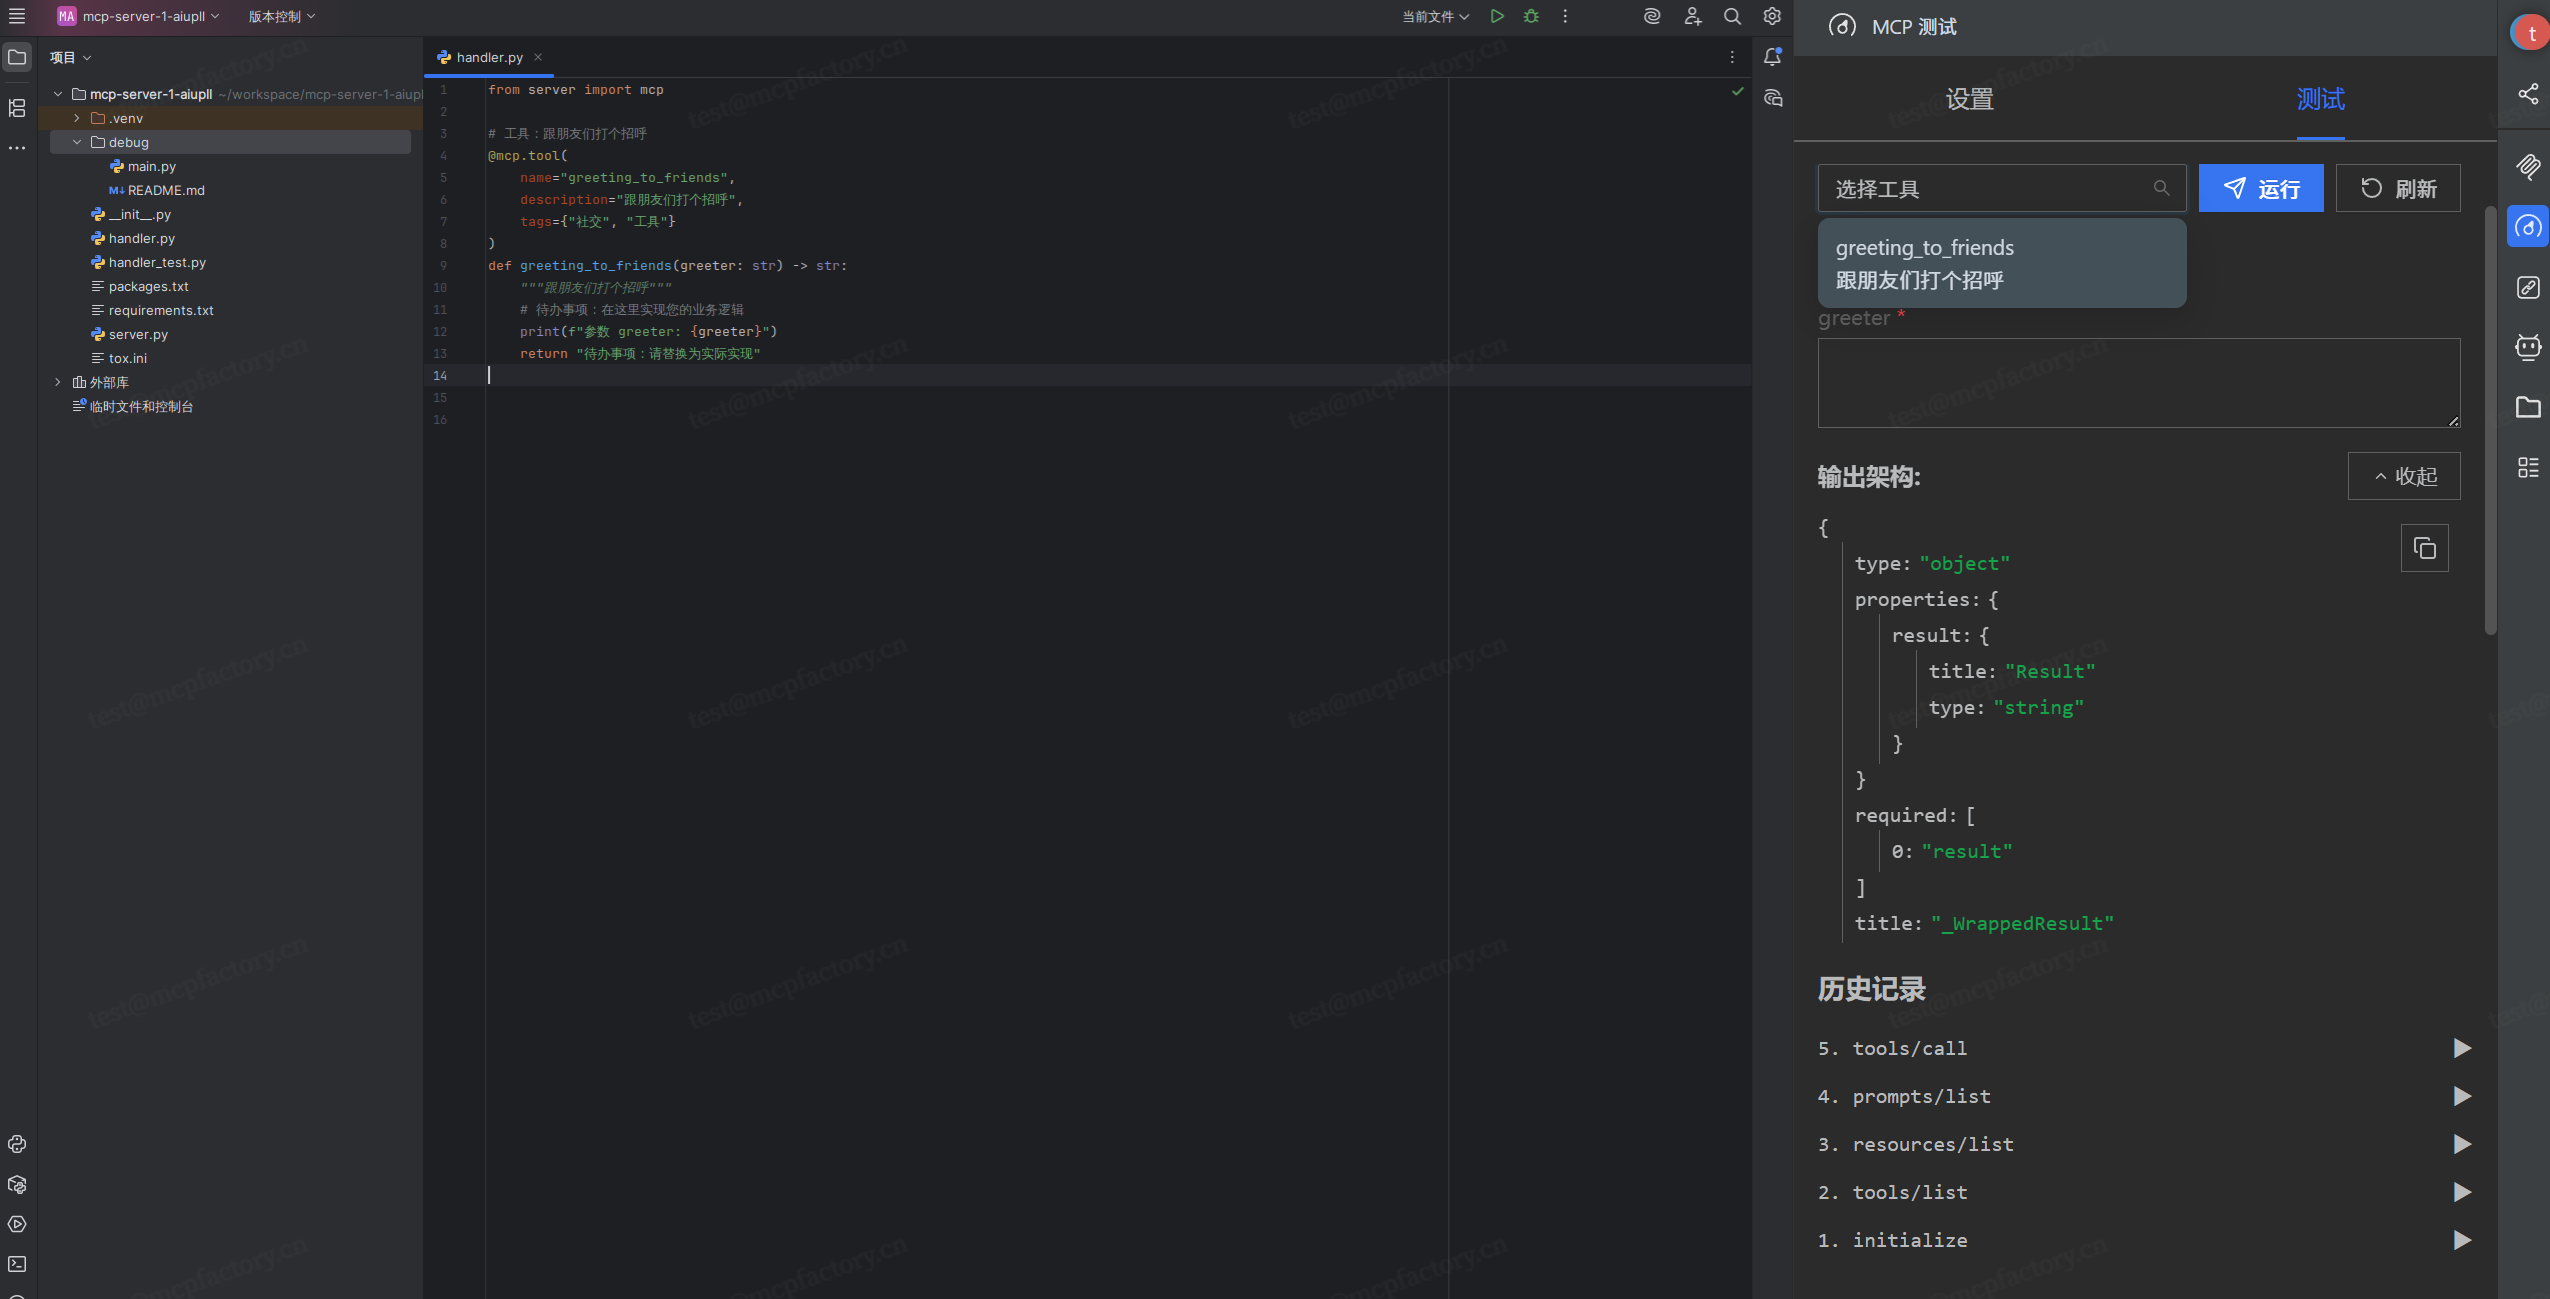Image resolution: width=2550 pixels, height=1299 pixels.
Task: Select the greeting_to_friends tool option
Action: (x=2001, y=263)
